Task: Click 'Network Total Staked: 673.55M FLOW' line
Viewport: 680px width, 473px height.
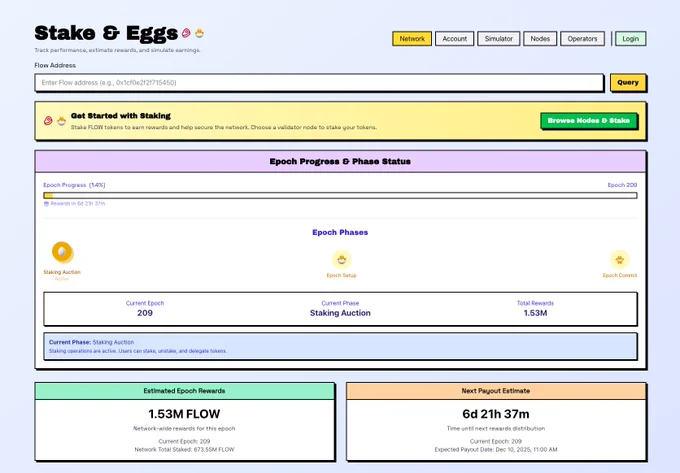Action: coord(184,450)
